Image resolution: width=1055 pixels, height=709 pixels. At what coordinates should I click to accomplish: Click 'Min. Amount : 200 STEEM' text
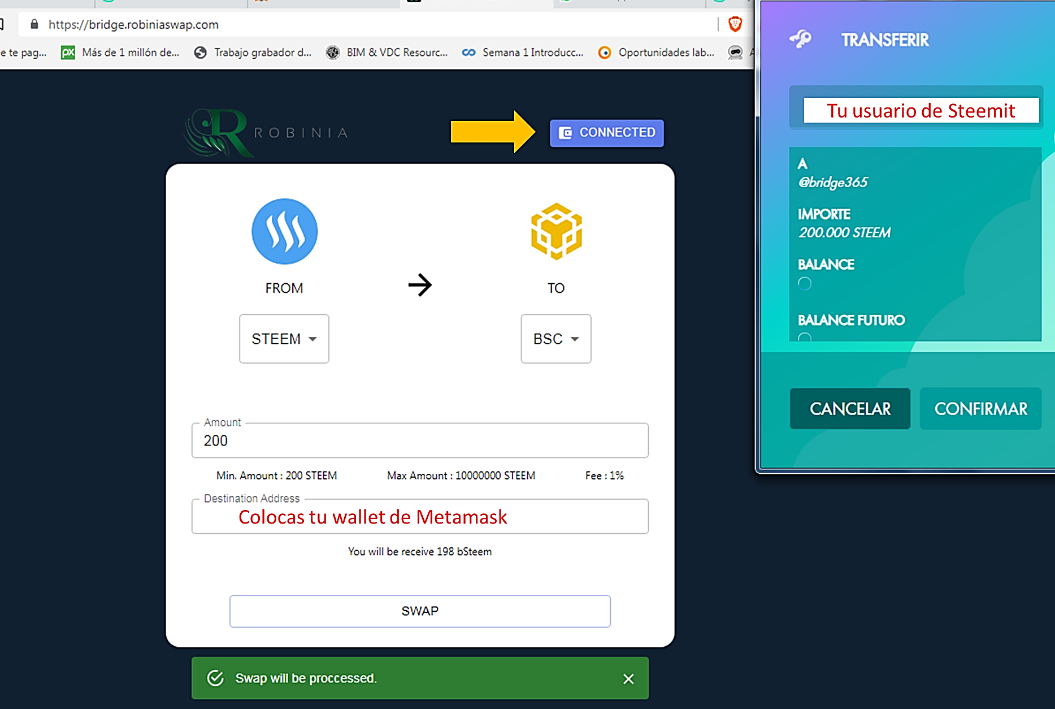click(277, 476)
